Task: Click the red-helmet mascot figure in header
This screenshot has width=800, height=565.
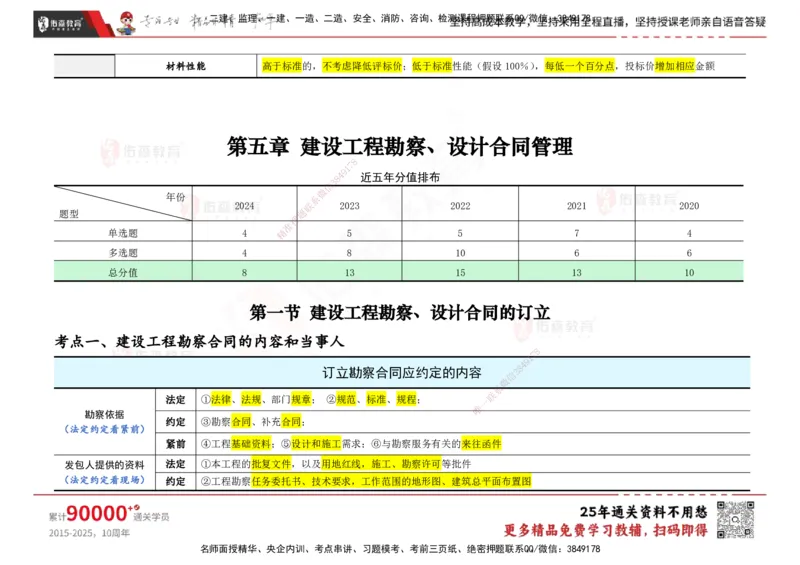Action: (x=126, y=23)
